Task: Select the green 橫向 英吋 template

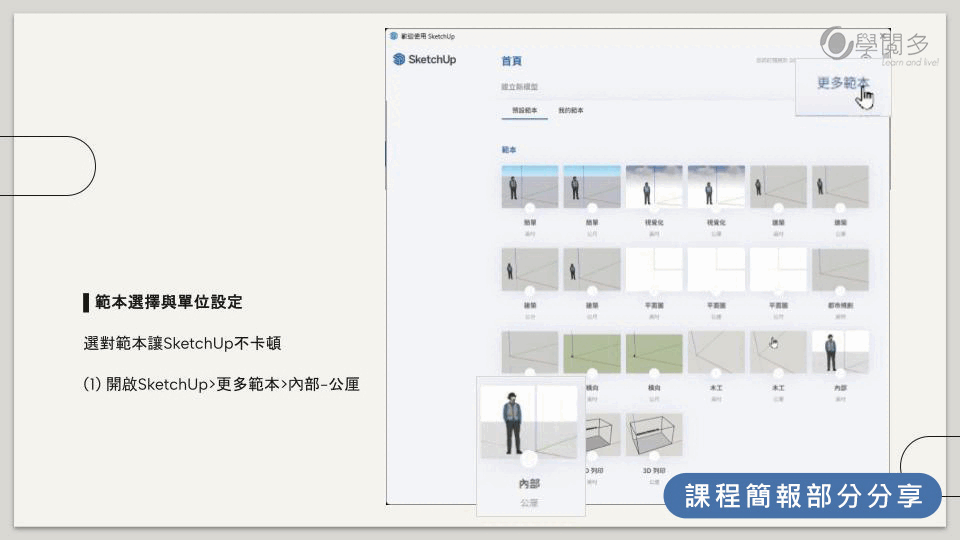Action: coord(592,352)
